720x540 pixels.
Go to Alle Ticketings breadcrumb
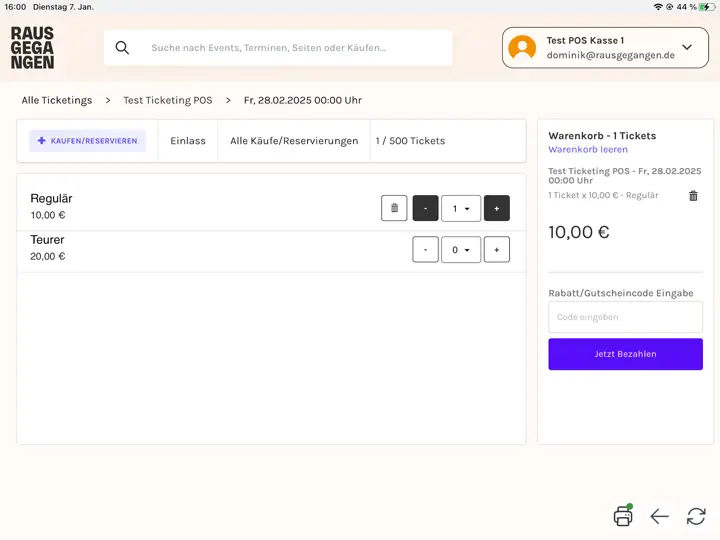point(57,100)
